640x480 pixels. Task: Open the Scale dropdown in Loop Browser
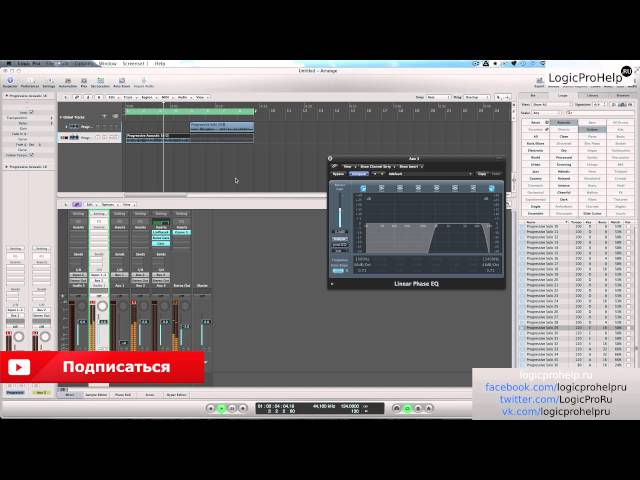click(x=547, y=113)
